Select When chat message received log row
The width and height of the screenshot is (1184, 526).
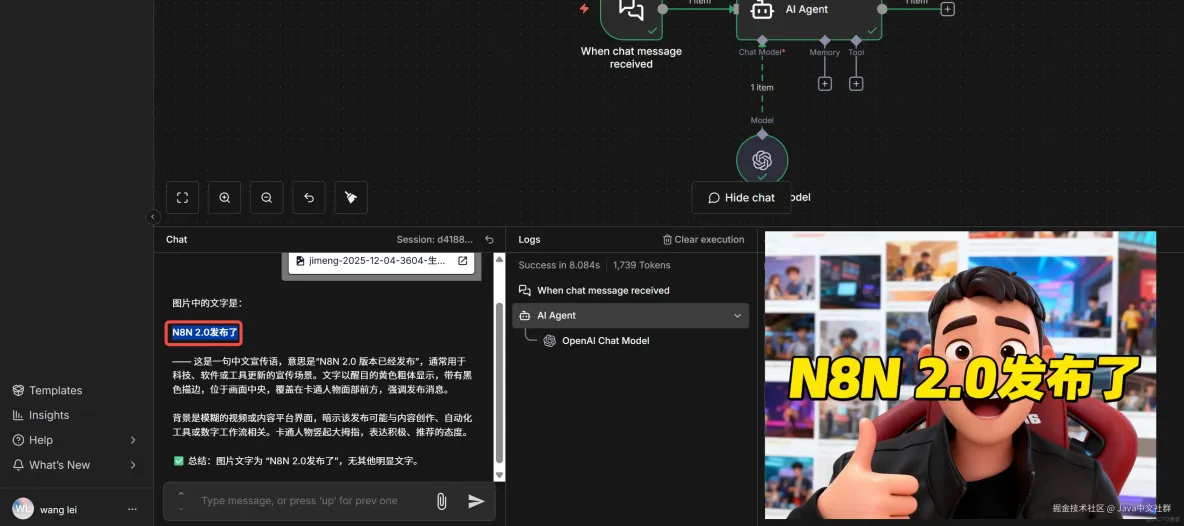(631, 291)
